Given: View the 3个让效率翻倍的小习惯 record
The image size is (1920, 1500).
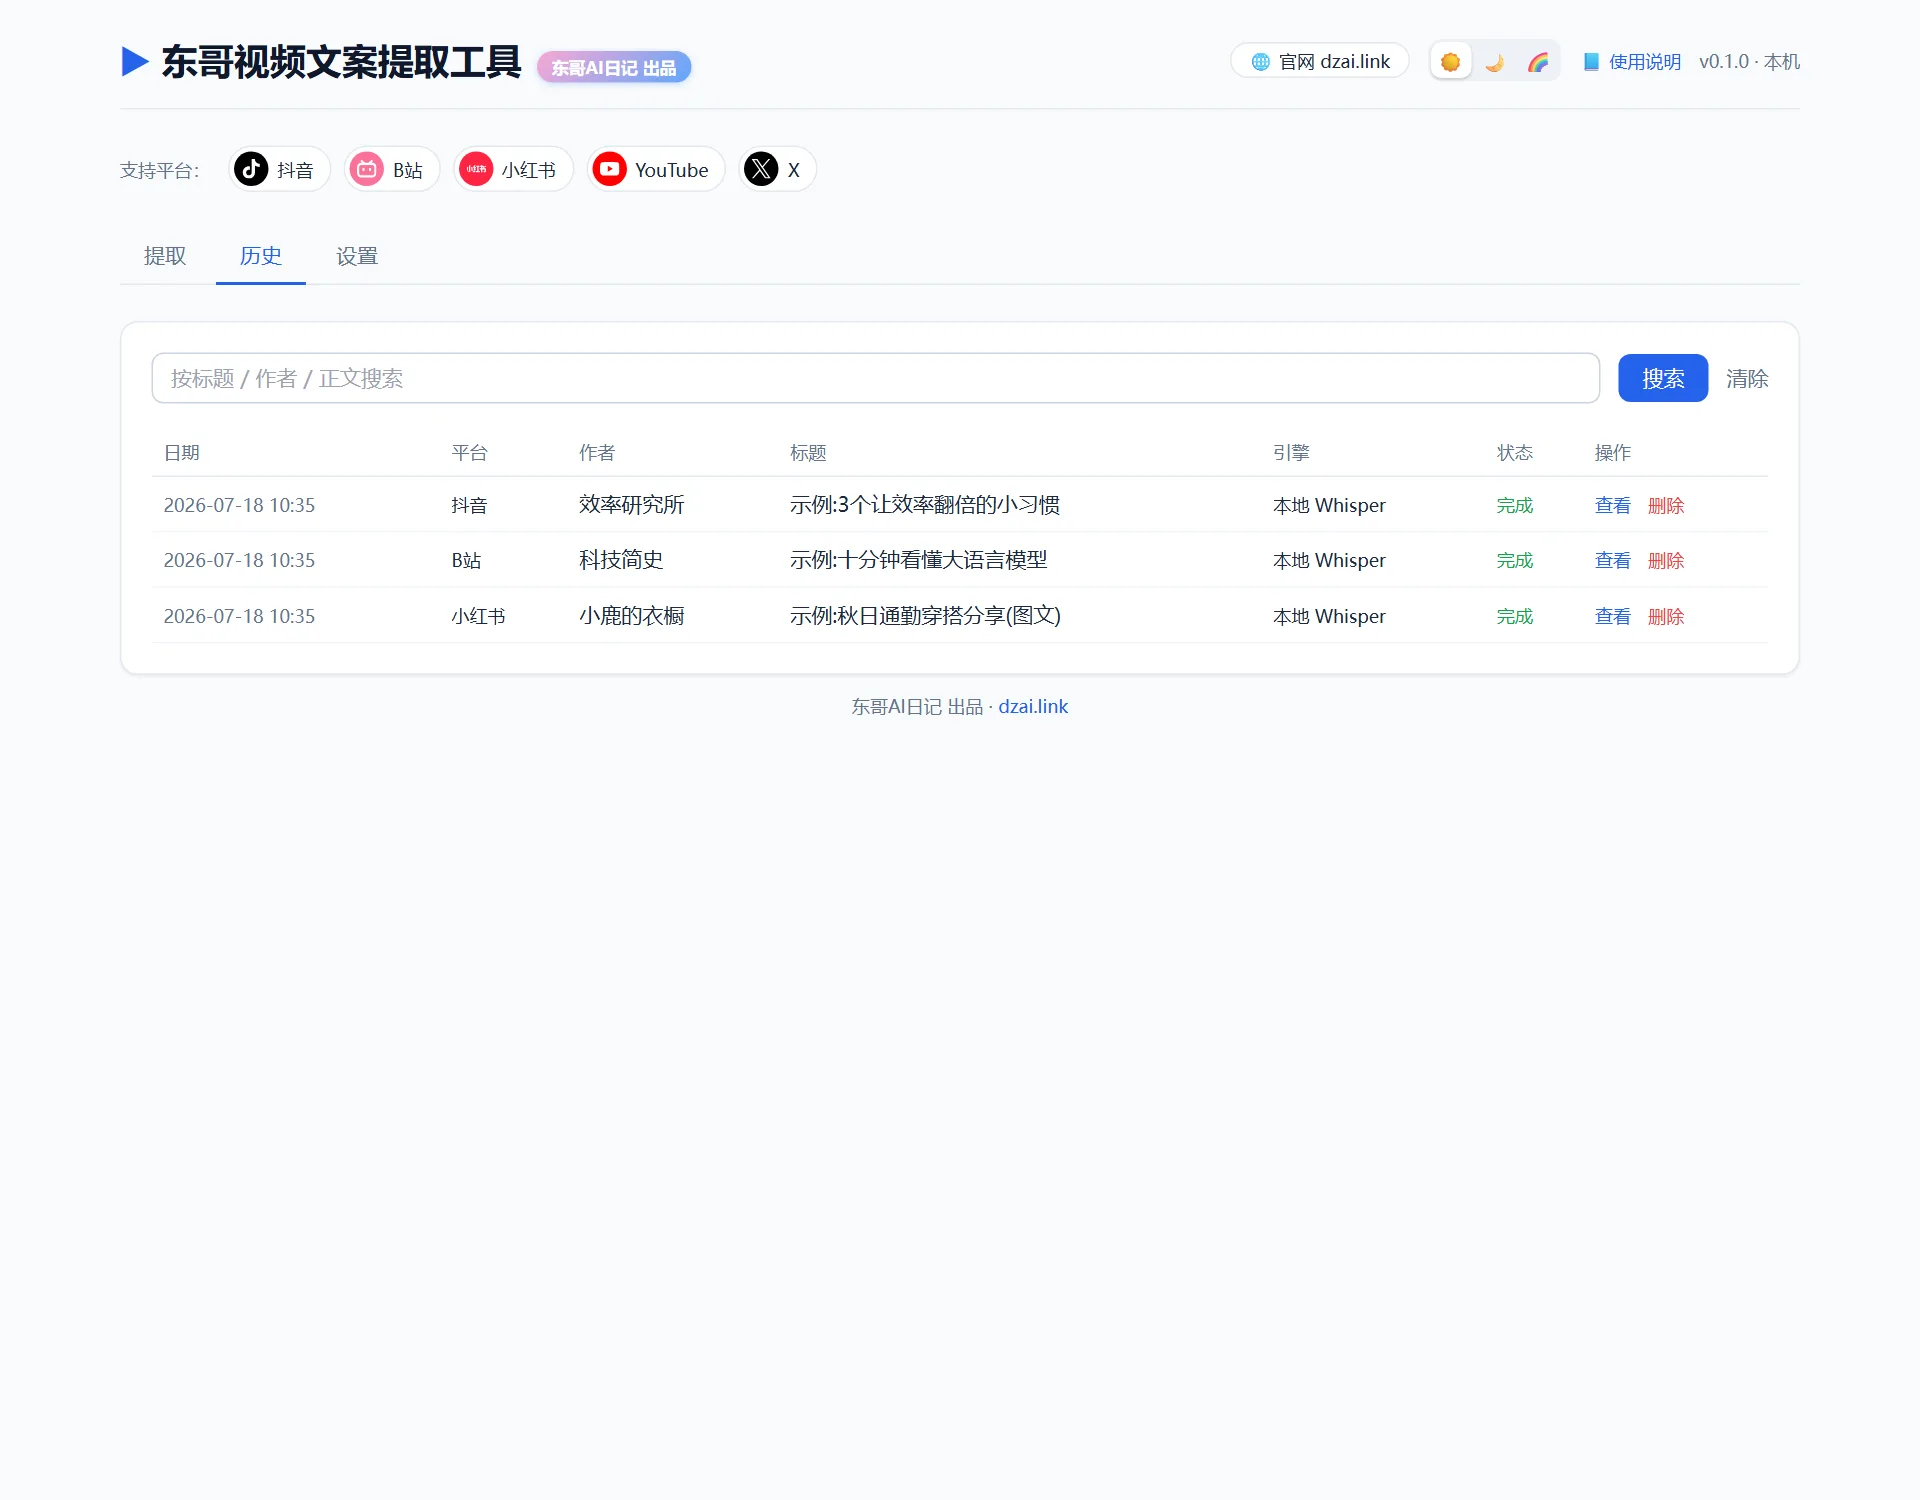Looking at the screenshot, I should coord(1612,505).
